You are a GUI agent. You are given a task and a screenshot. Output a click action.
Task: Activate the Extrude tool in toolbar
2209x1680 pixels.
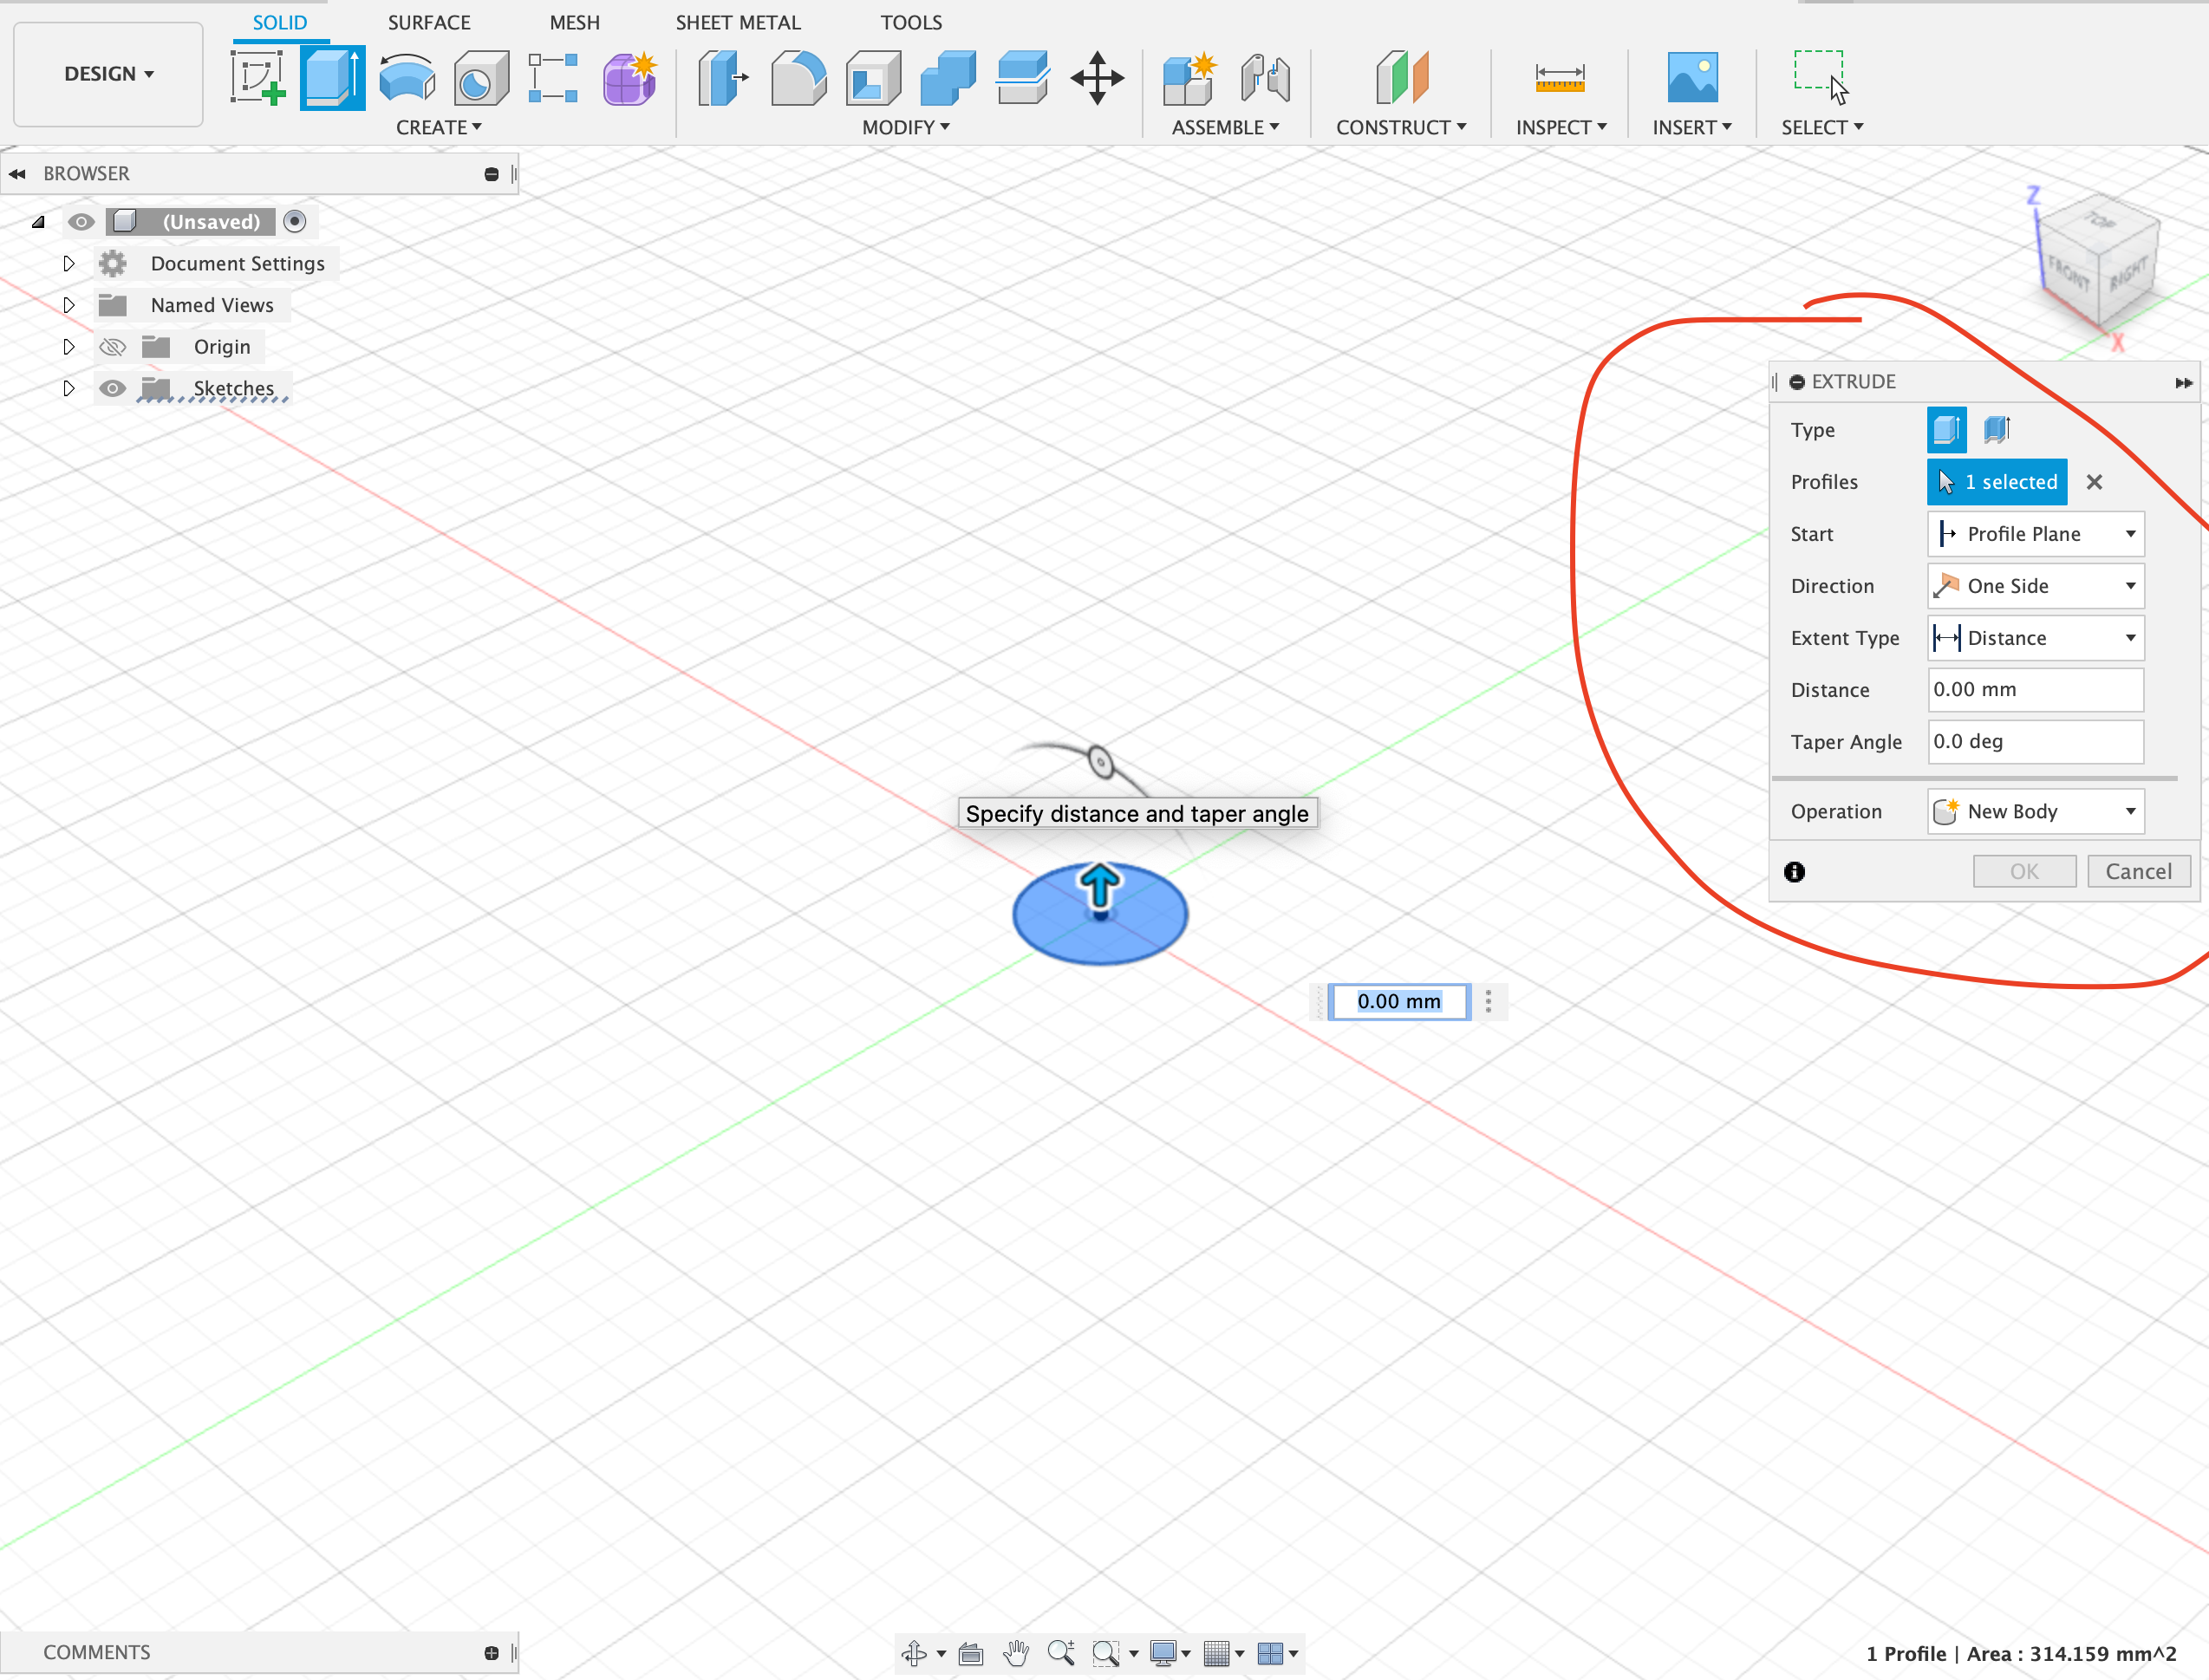pos(333,77)
